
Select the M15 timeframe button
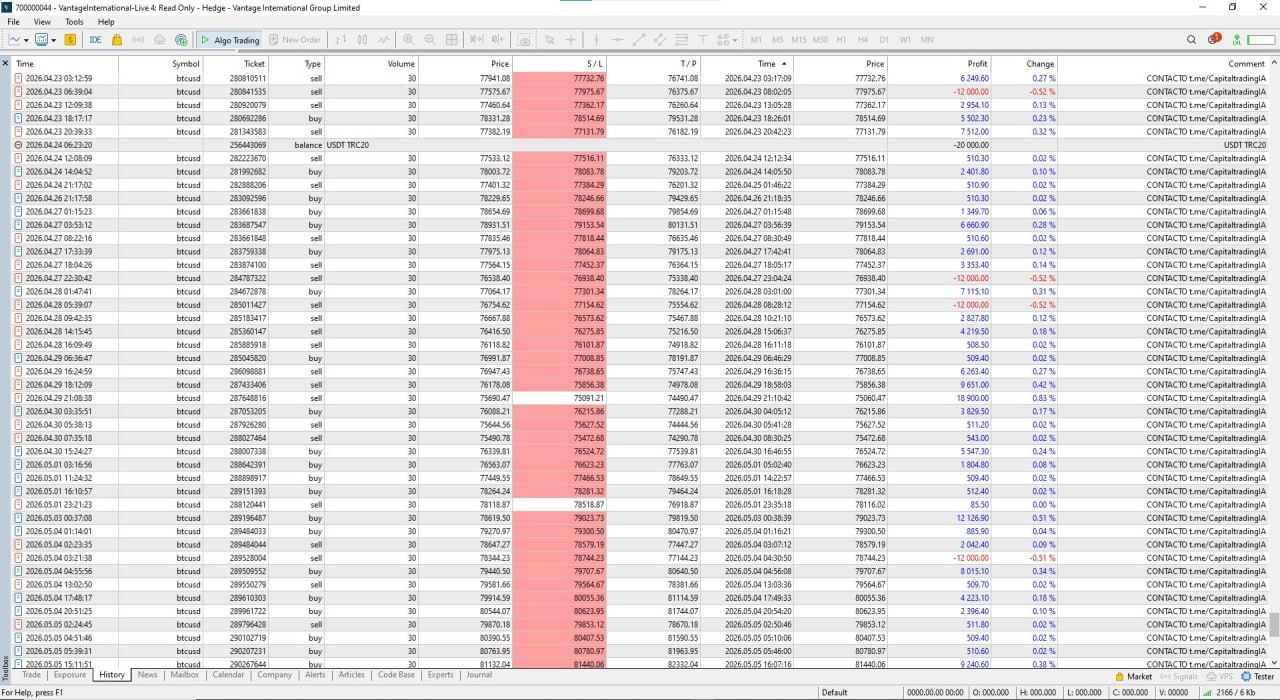799,40
